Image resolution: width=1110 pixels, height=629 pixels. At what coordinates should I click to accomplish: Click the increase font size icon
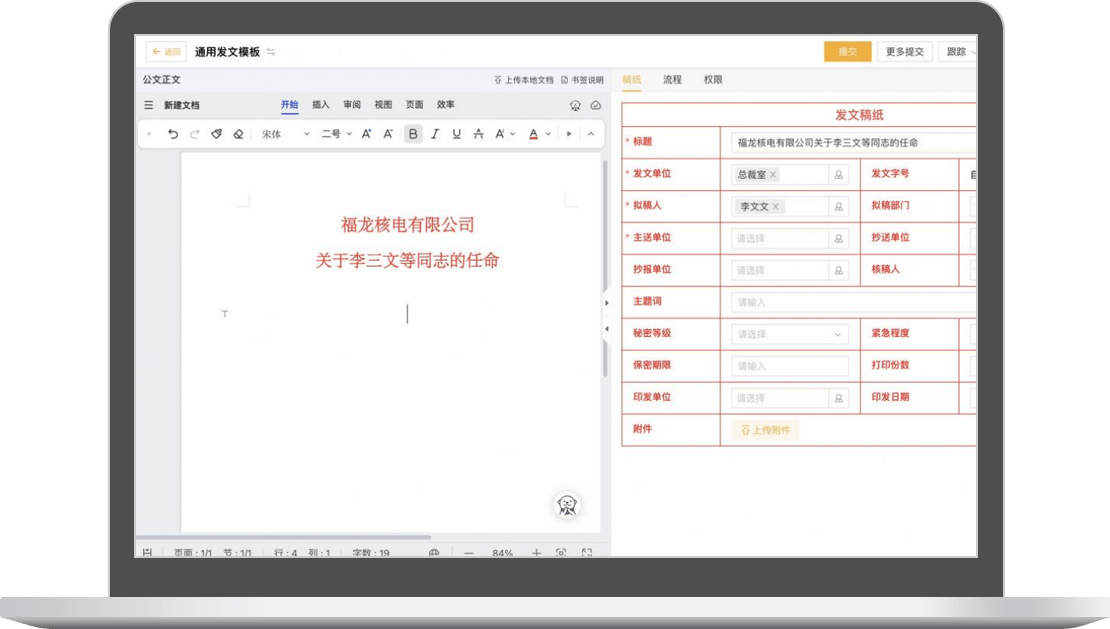(367, 134)
